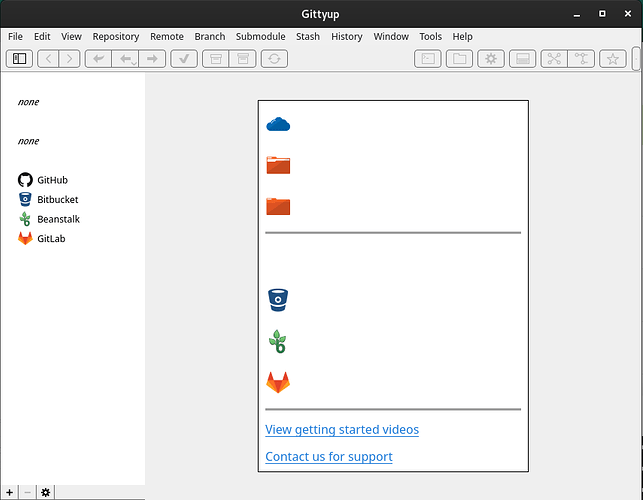Select the GitLab entry in the sidebar
Viewport: 643px width, 500px height.
42,238
